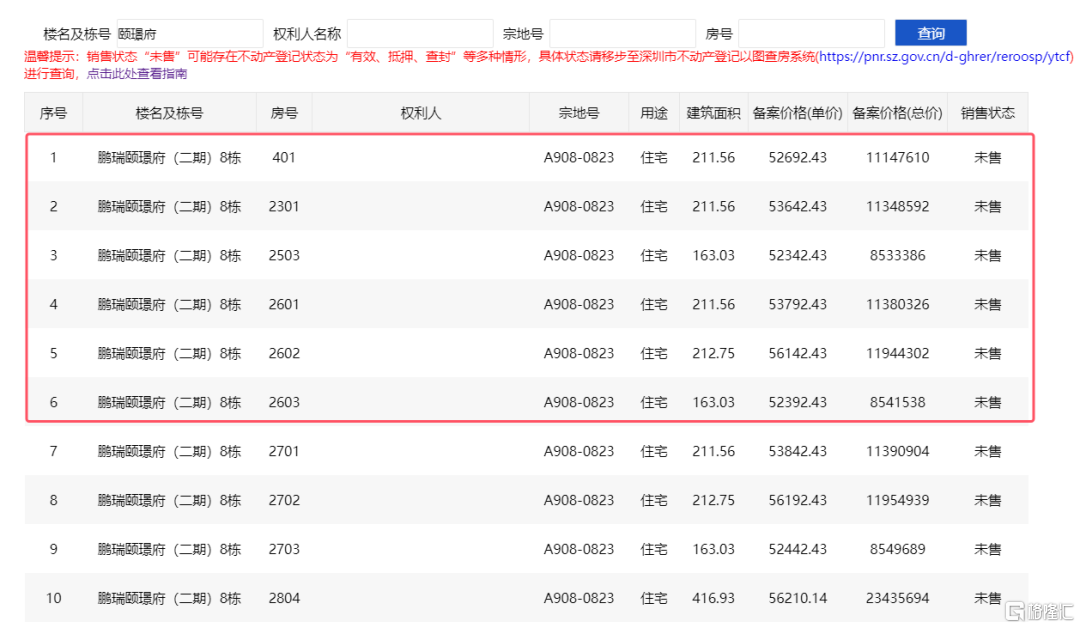
Task: Click the 楼名及栋号 column header
Action: pyautogui.click(x=169, y=113)
